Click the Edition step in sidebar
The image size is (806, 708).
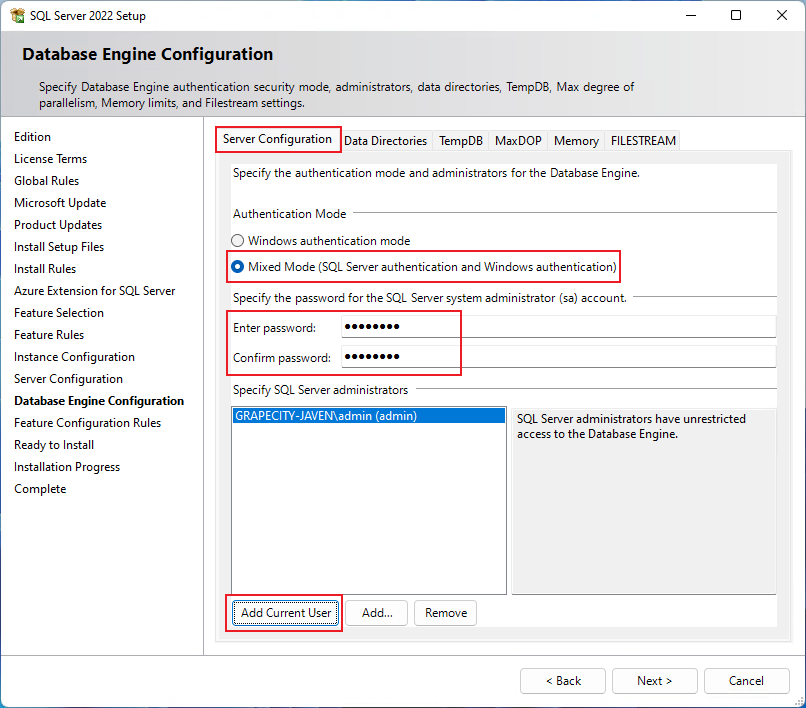32,137
